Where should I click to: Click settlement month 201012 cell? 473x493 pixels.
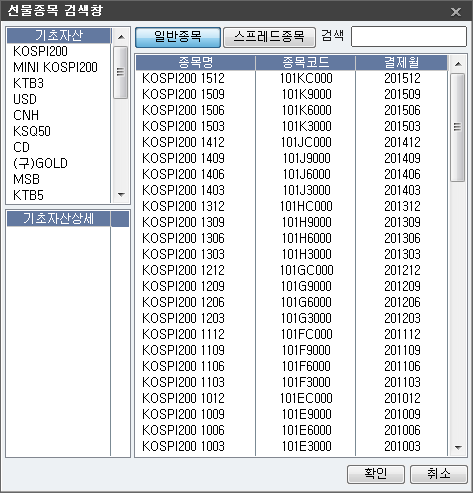(x=402, y=398)
